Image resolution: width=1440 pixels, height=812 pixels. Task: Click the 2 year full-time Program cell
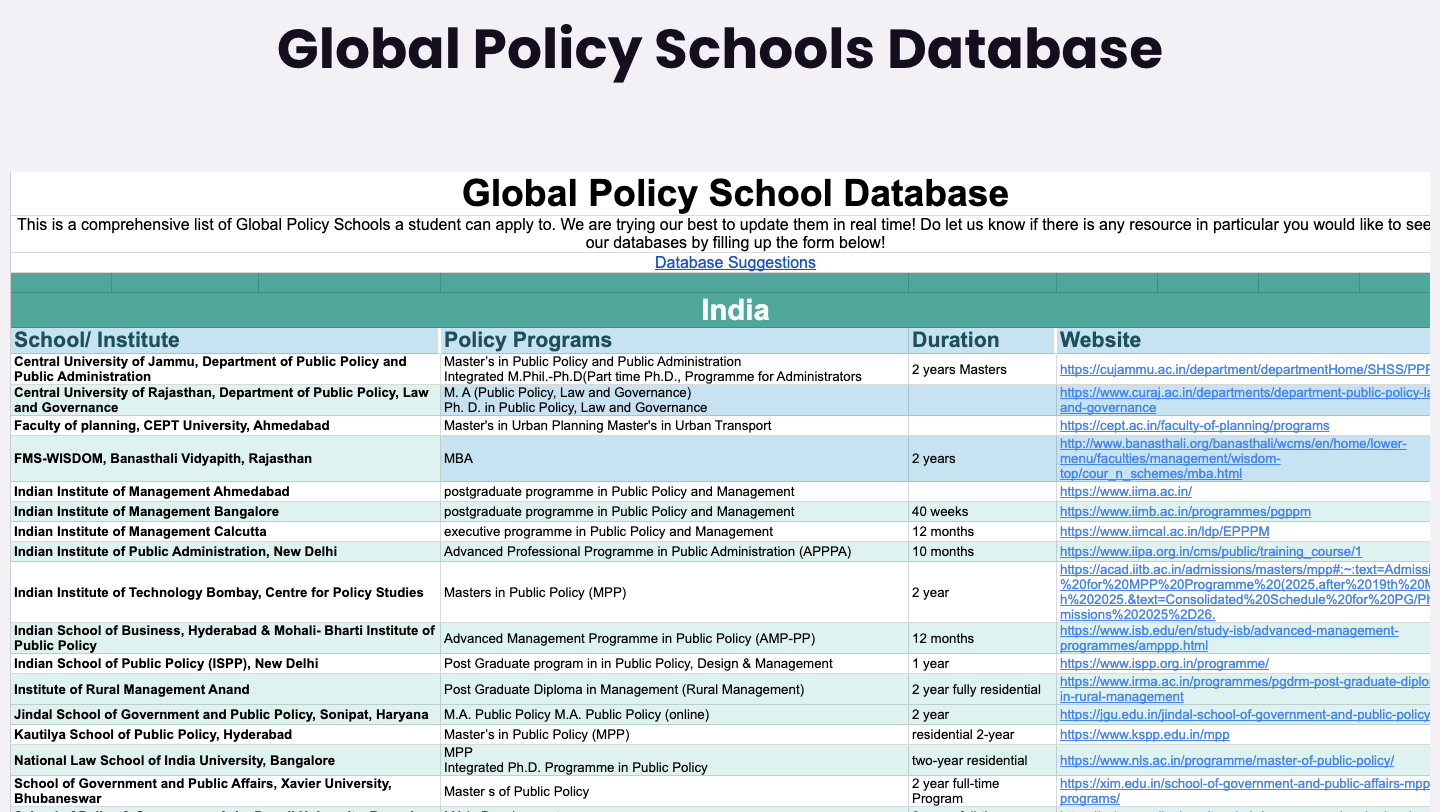[x=982, y=791]
